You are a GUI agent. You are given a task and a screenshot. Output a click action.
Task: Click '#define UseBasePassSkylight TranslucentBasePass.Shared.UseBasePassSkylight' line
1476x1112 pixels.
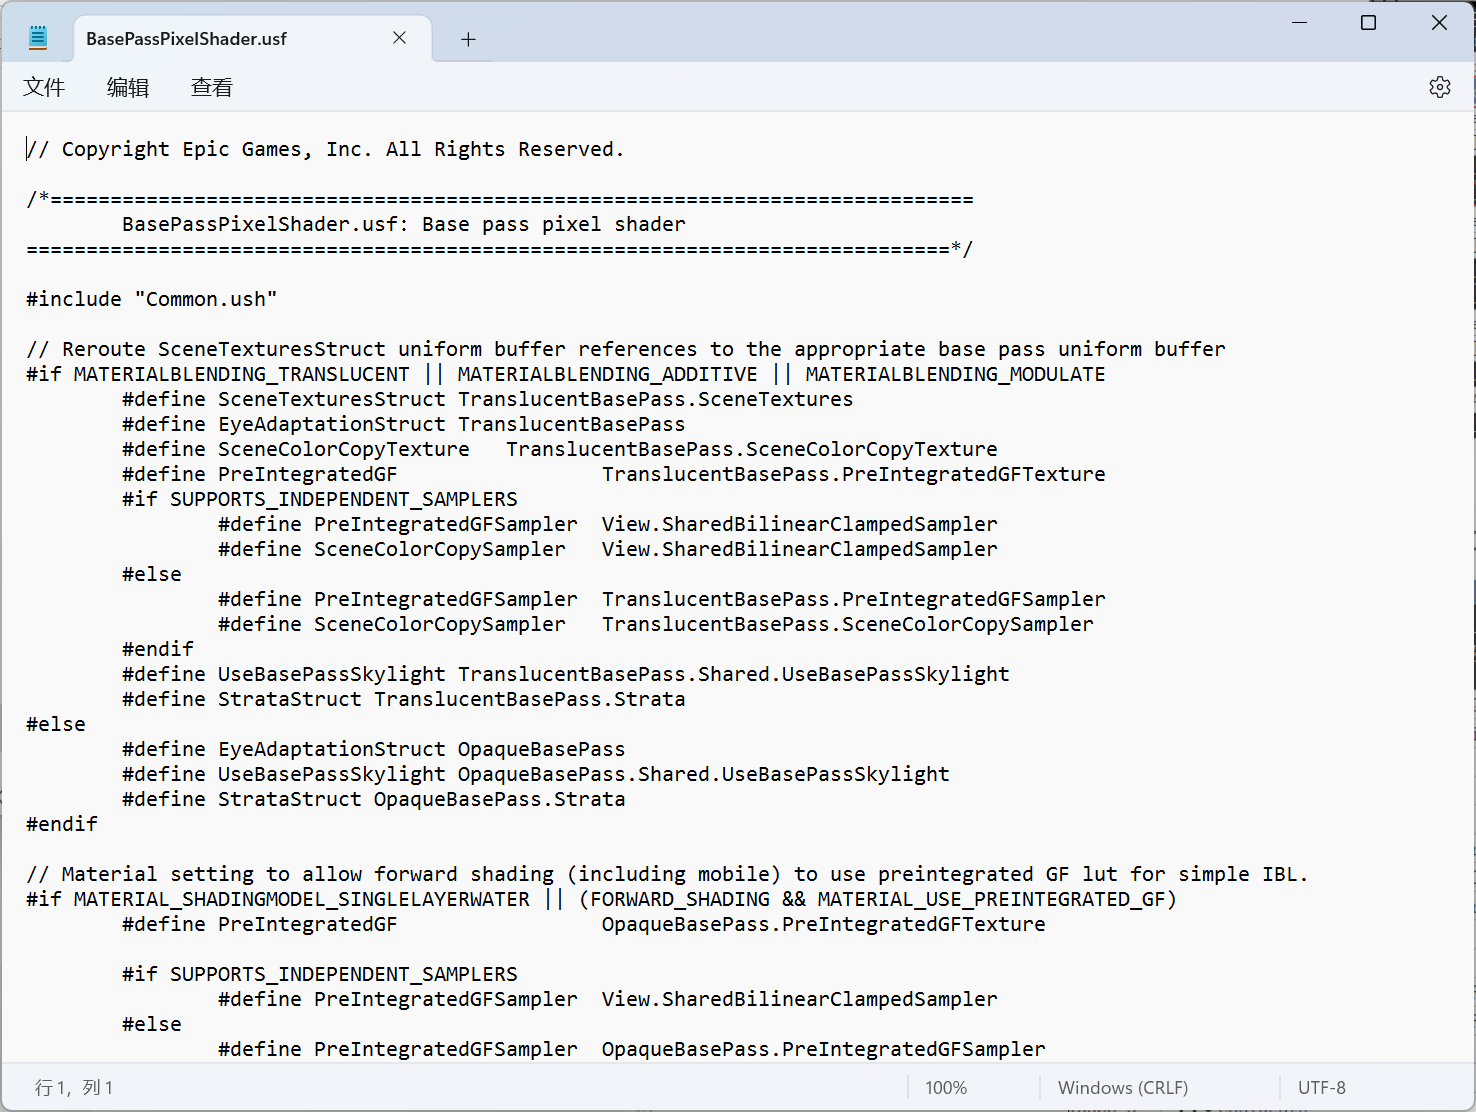pyautogui.click(x=566, y=674)
